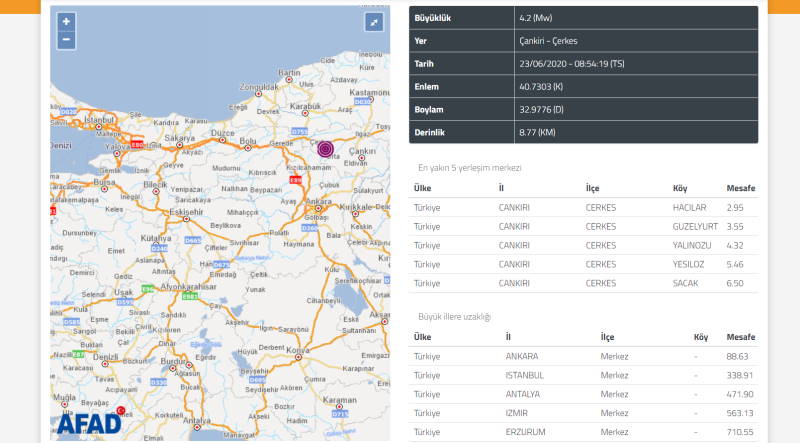
Task: Select the HACILAR village row
Action: pyautogui.click(x=584, y=207)
